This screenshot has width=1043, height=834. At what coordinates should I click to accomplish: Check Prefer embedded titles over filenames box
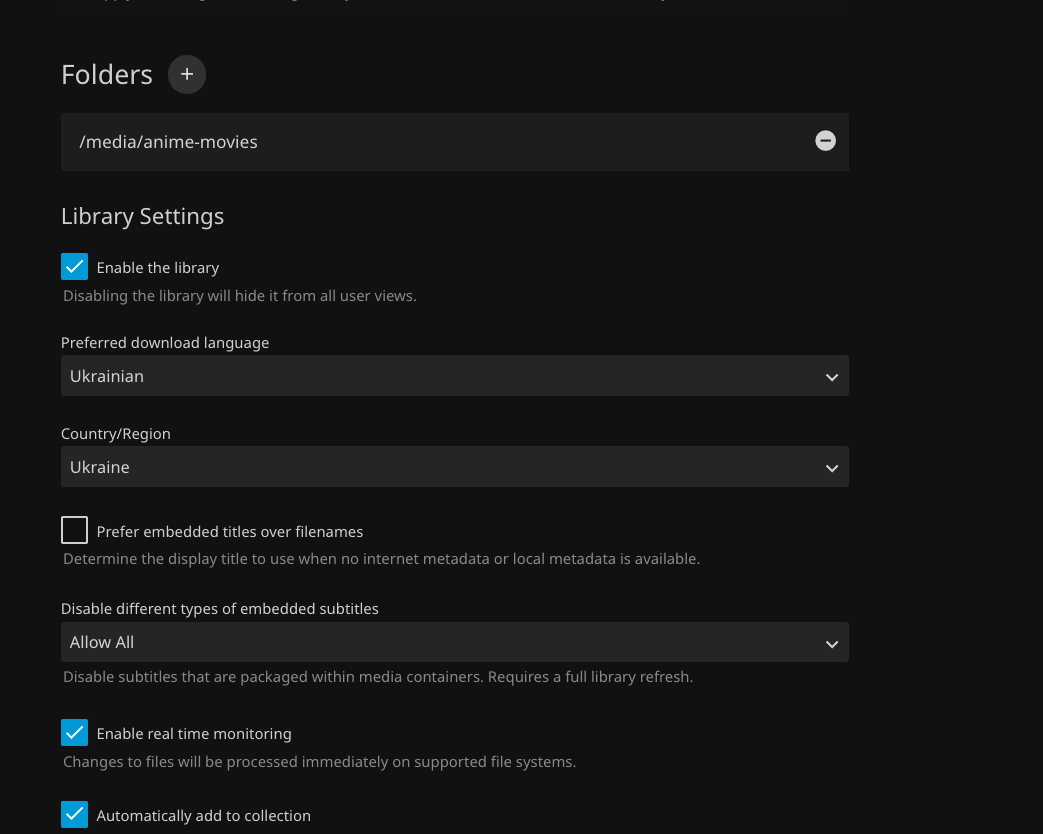pos(75,530)
